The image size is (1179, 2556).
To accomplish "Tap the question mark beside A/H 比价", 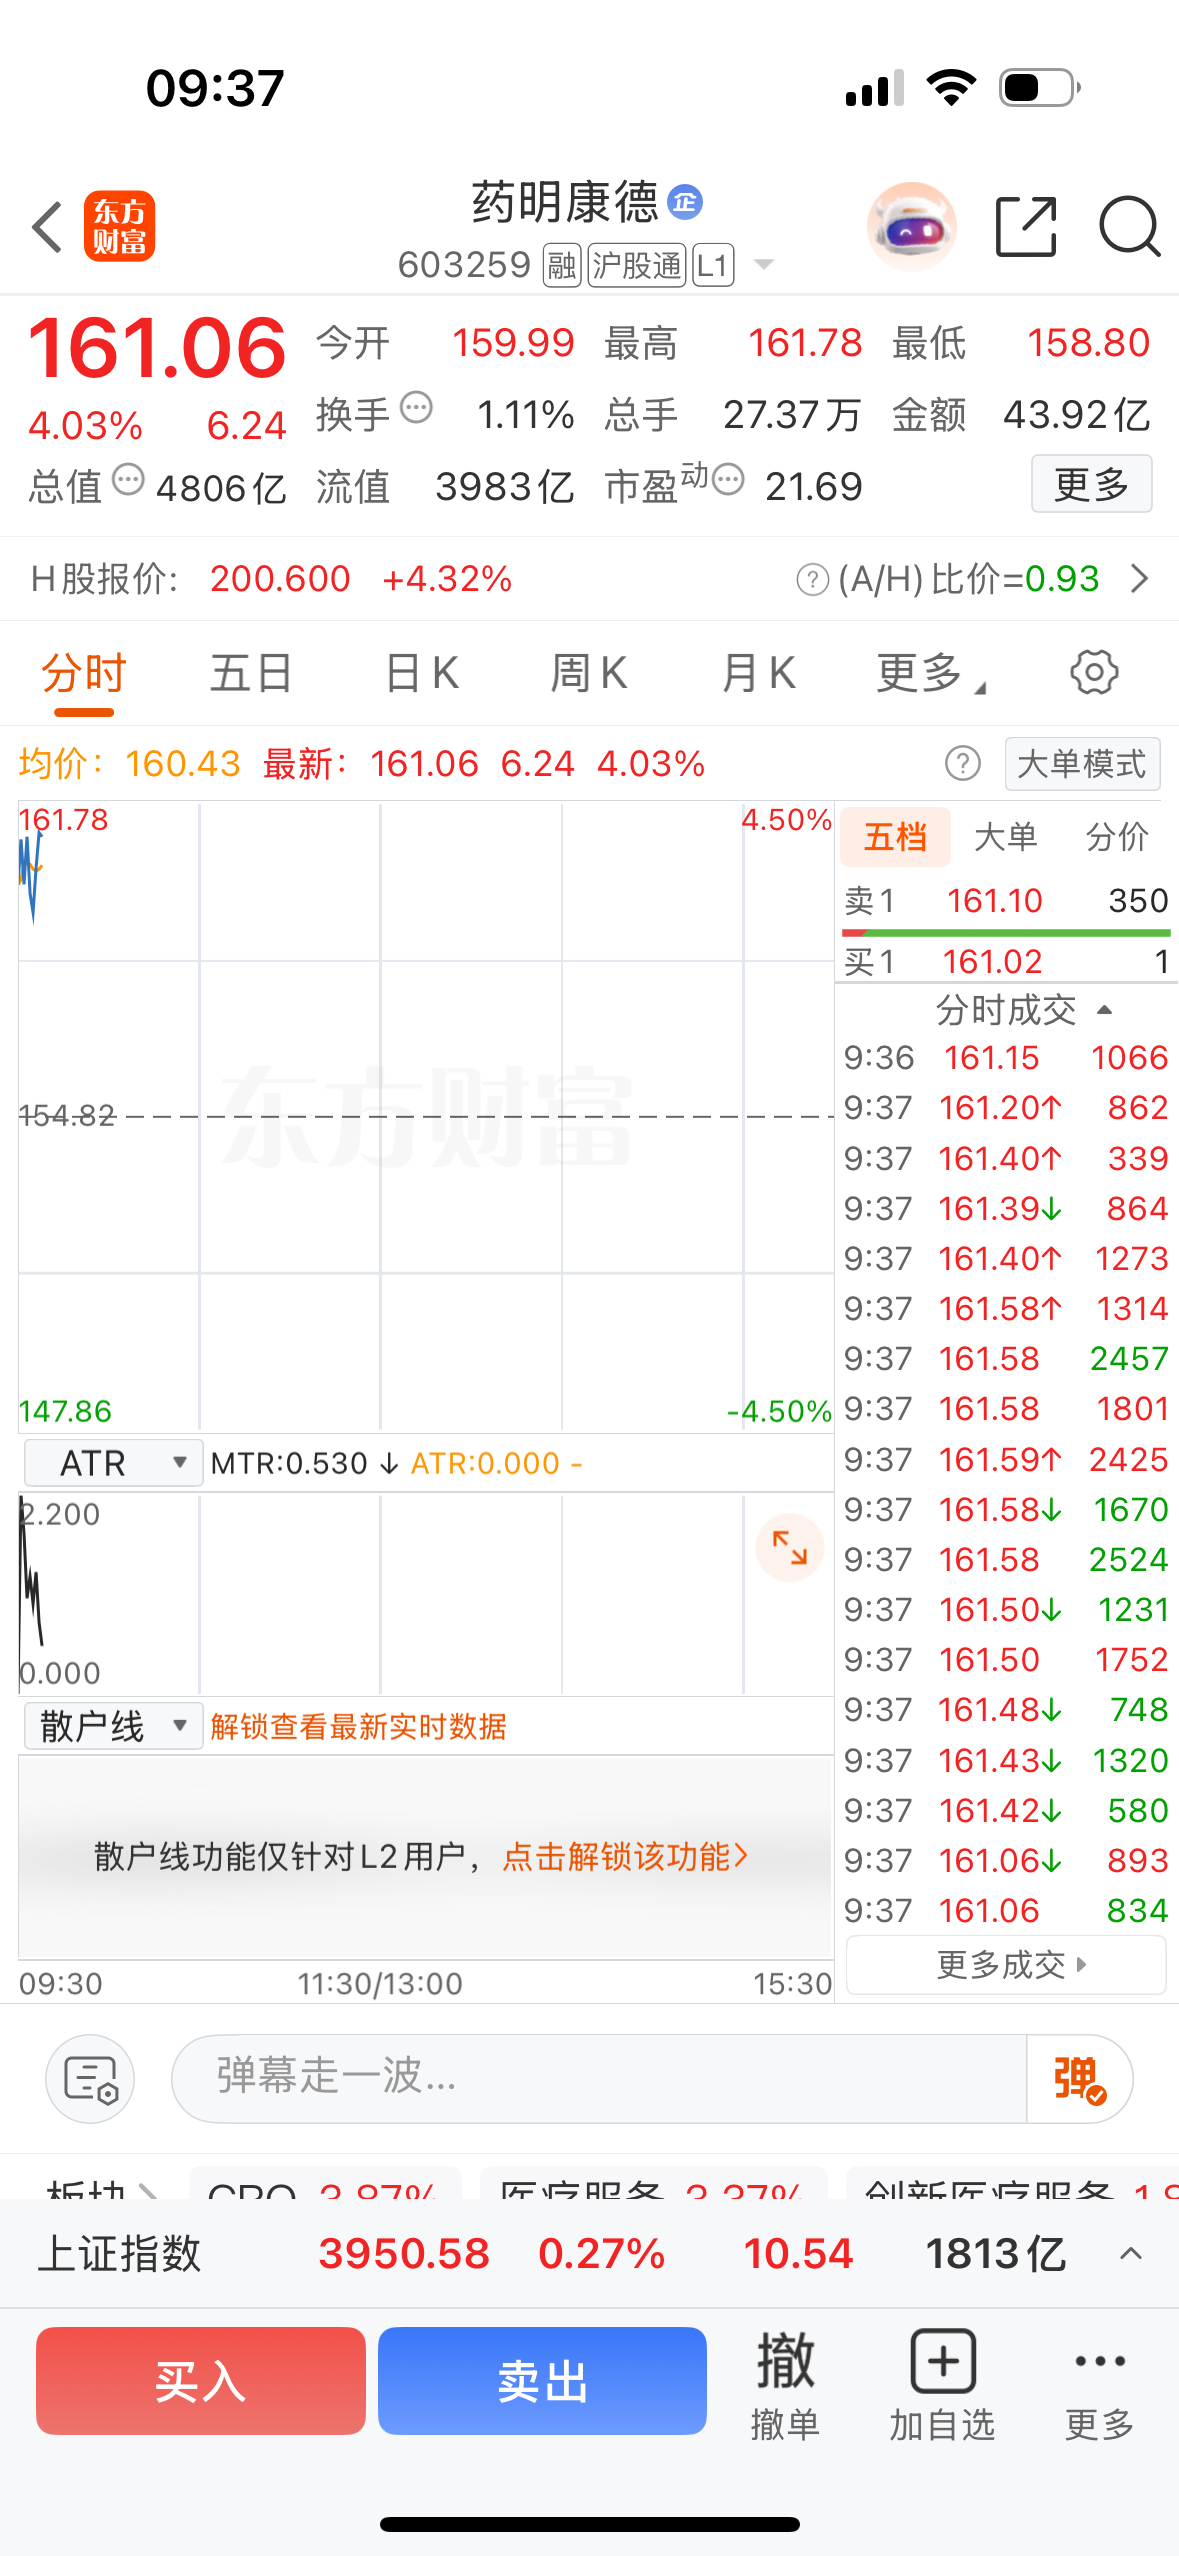I will click(x=812, y=579).
